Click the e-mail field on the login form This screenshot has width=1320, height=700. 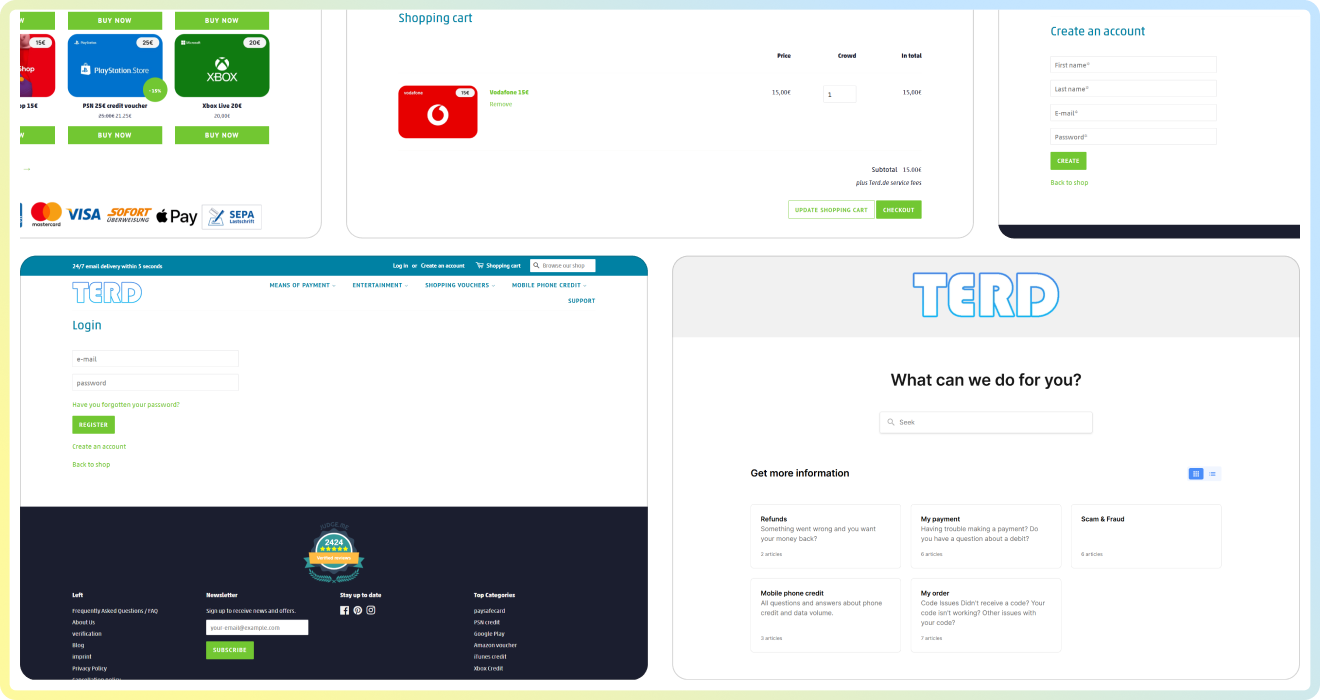[155, 359]
